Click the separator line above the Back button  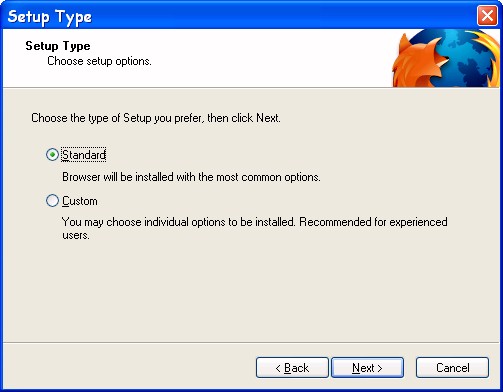click(251, 342)
